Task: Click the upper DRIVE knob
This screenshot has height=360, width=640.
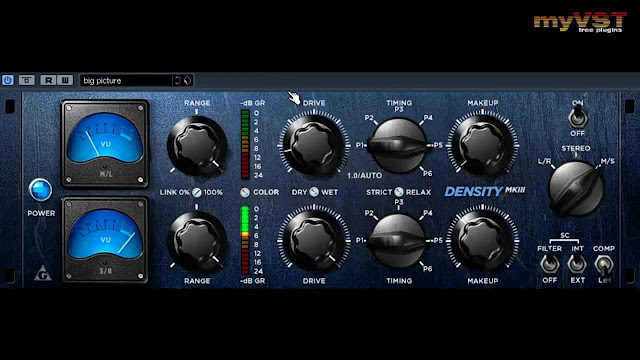Action: point(314,145)
